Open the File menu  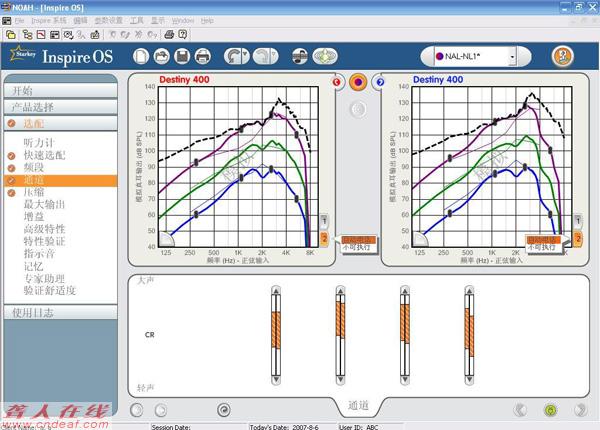pyautogui.click(x=20, y=21)
